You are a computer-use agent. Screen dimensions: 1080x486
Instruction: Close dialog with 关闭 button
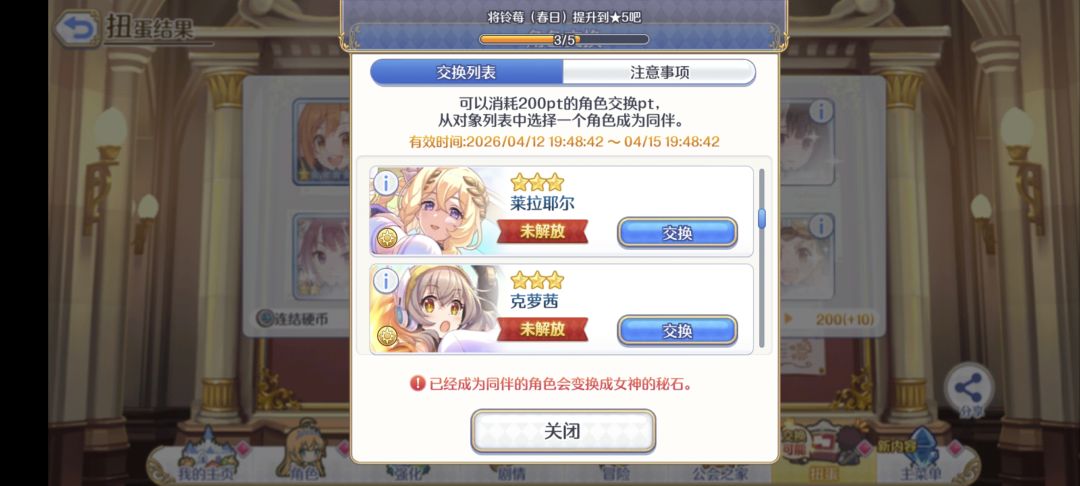coord(563,431)
